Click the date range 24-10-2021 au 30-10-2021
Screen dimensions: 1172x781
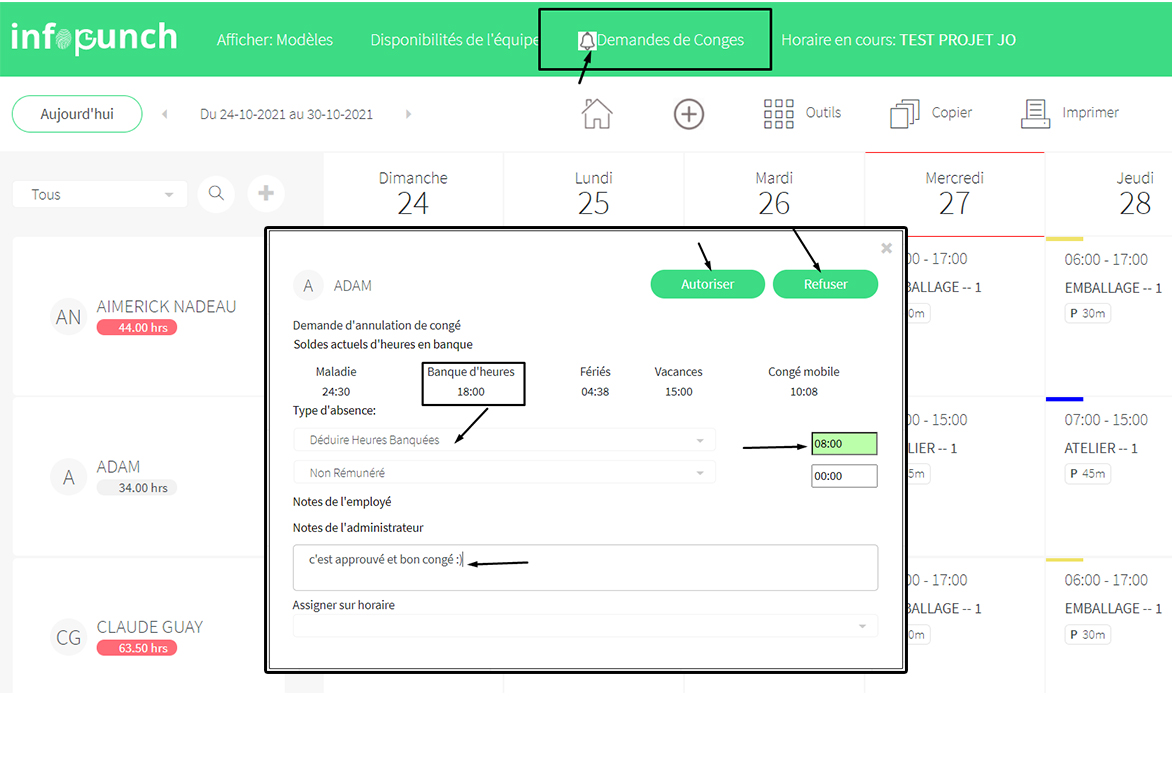coord(286,114)
